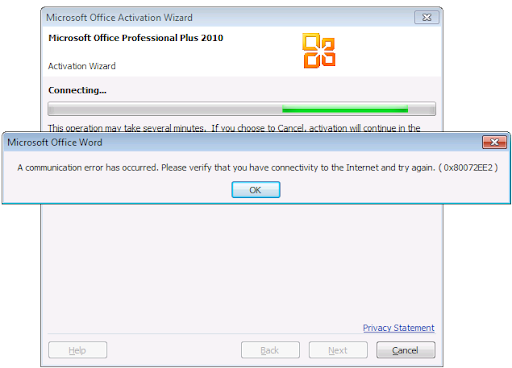This screenshot has width=512, height=368.
Task: Click the blank wizard area above Privacy Statement
Action: (x=242, y=263)
